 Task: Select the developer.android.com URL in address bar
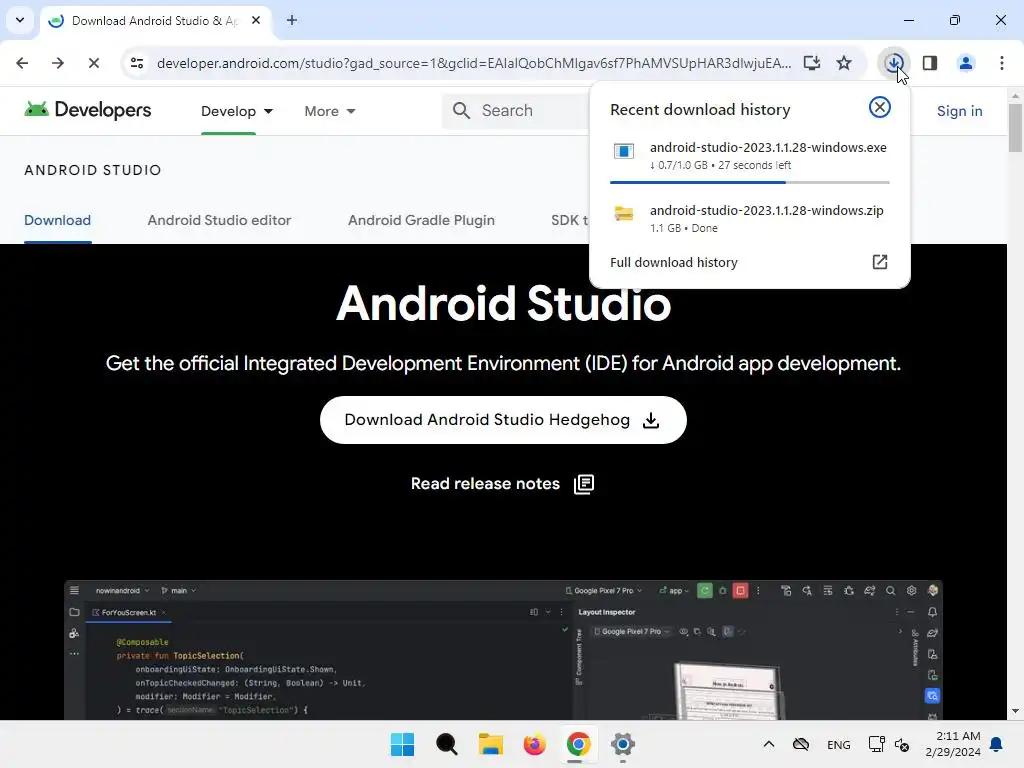(473, 63)
